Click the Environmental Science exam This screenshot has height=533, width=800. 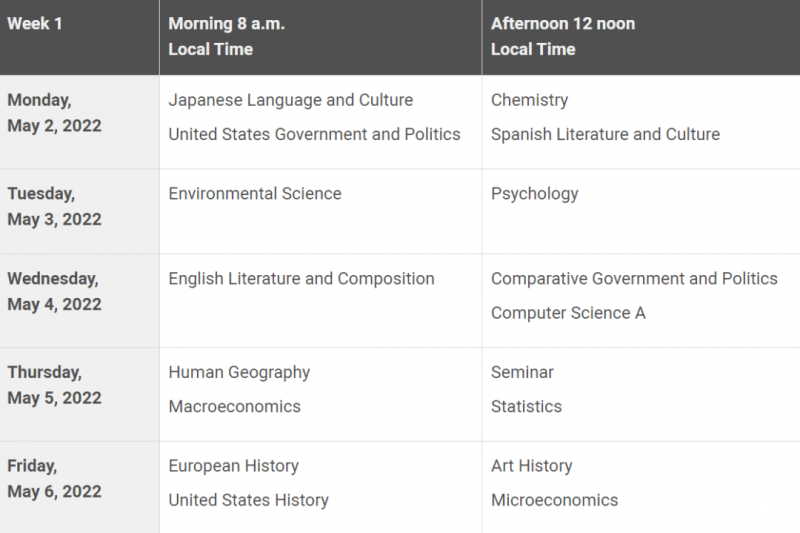click(255, 194)
